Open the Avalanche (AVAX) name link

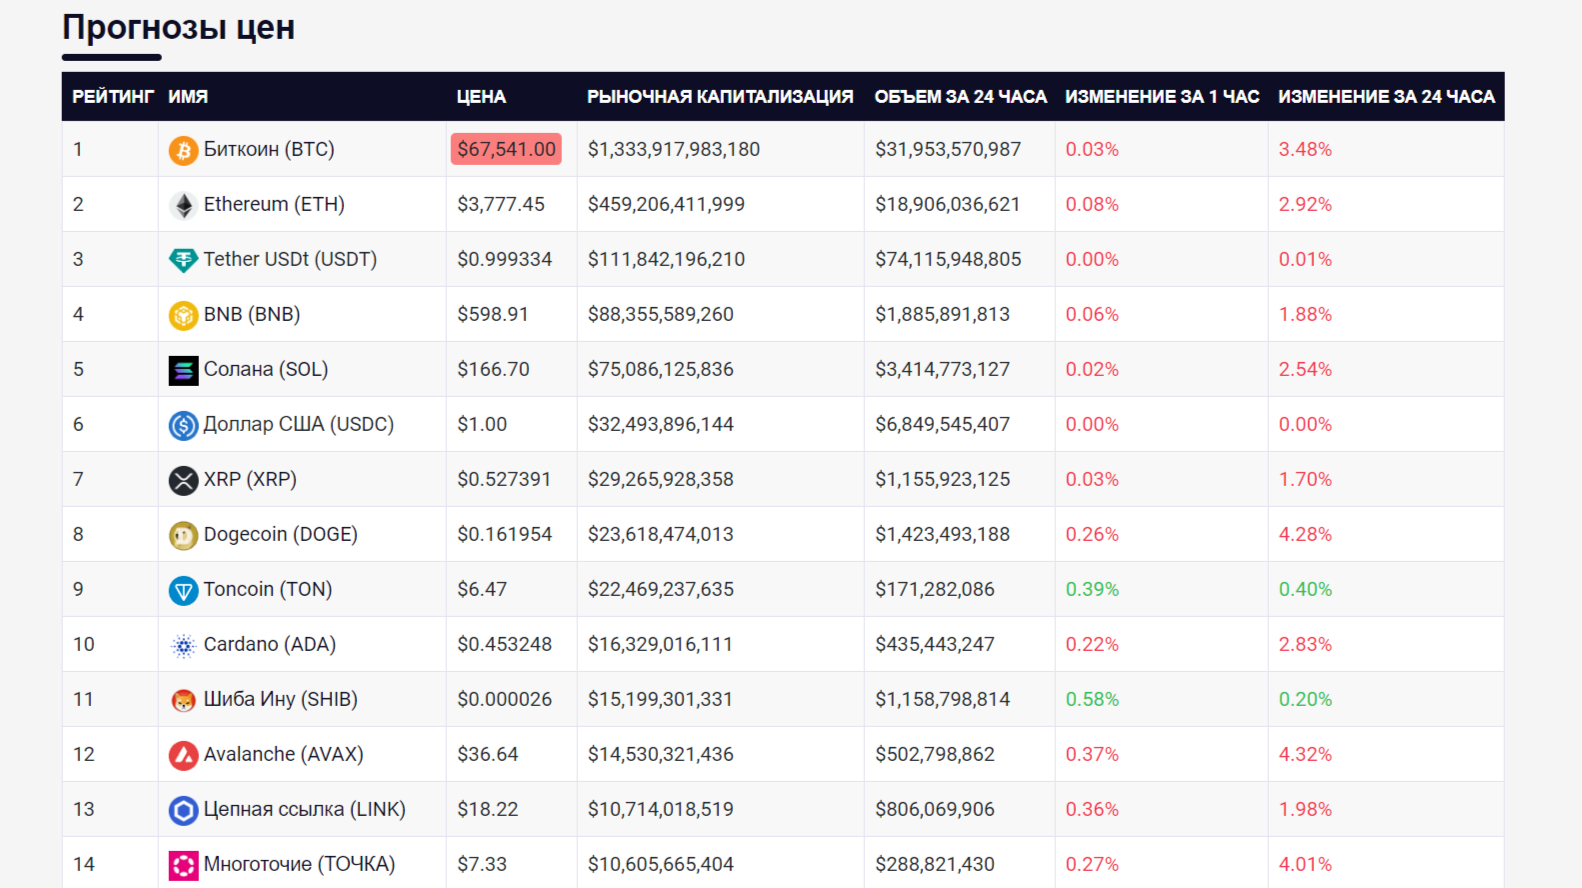[284, 754]
